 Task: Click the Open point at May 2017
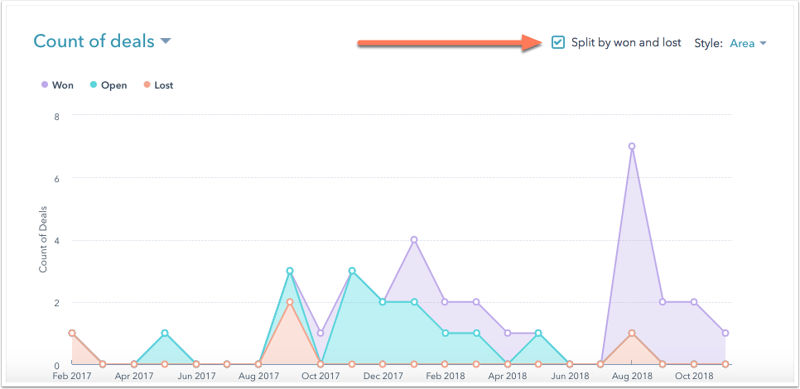[165, 333]
